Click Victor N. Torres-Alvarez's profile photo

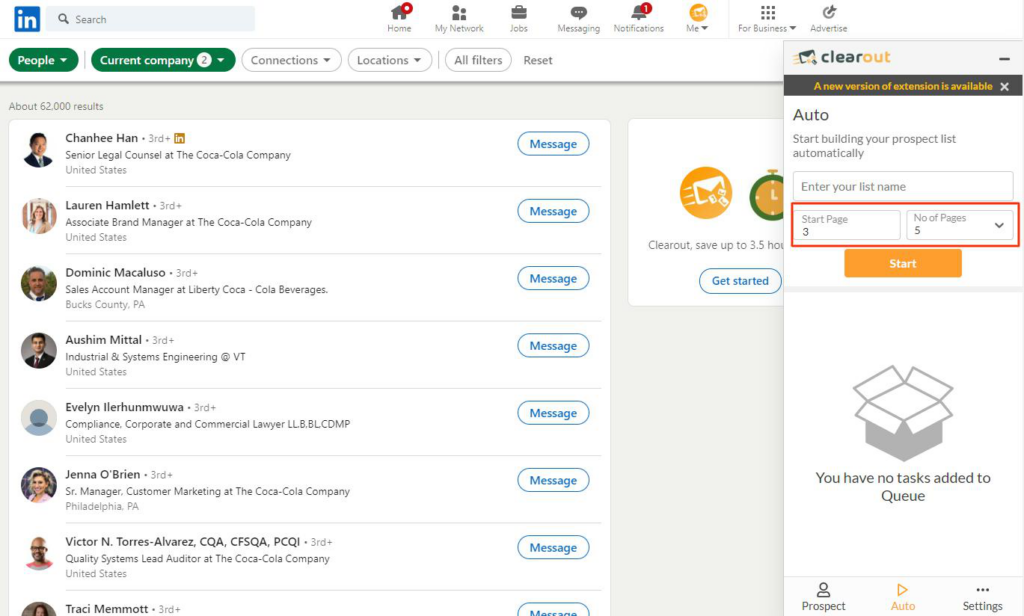point(39,553)
